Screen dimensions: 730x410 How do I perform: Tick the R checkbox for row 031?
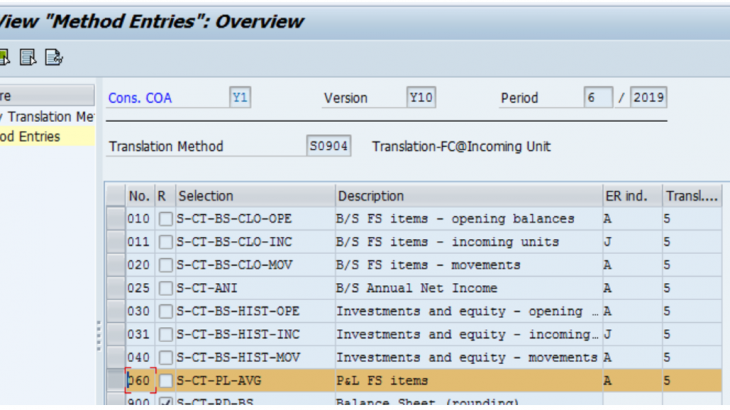pyautogui.click(x=165, y=334)
